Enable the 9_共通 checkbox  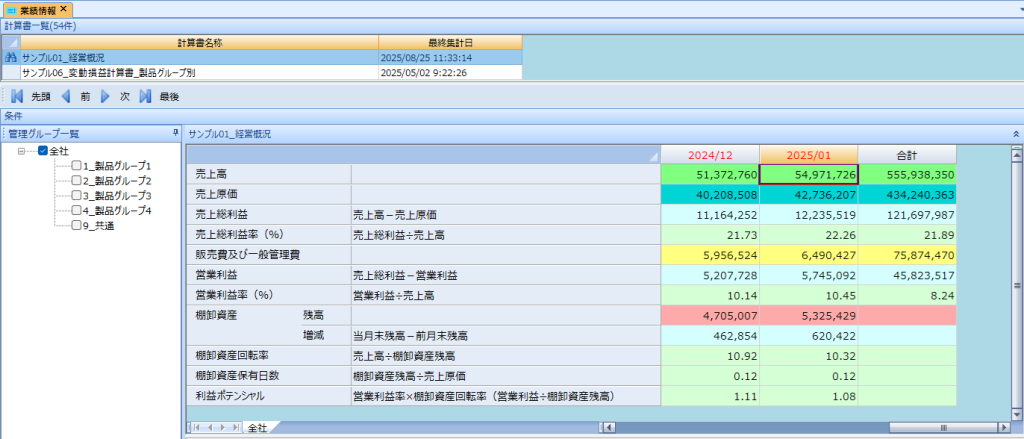click(77, 226)
